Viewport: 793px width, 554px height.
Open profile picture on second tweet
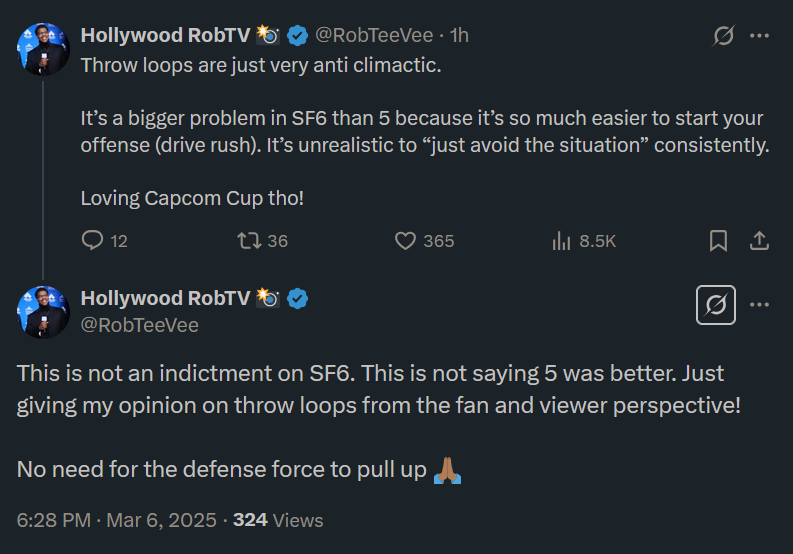coord(43,311)
